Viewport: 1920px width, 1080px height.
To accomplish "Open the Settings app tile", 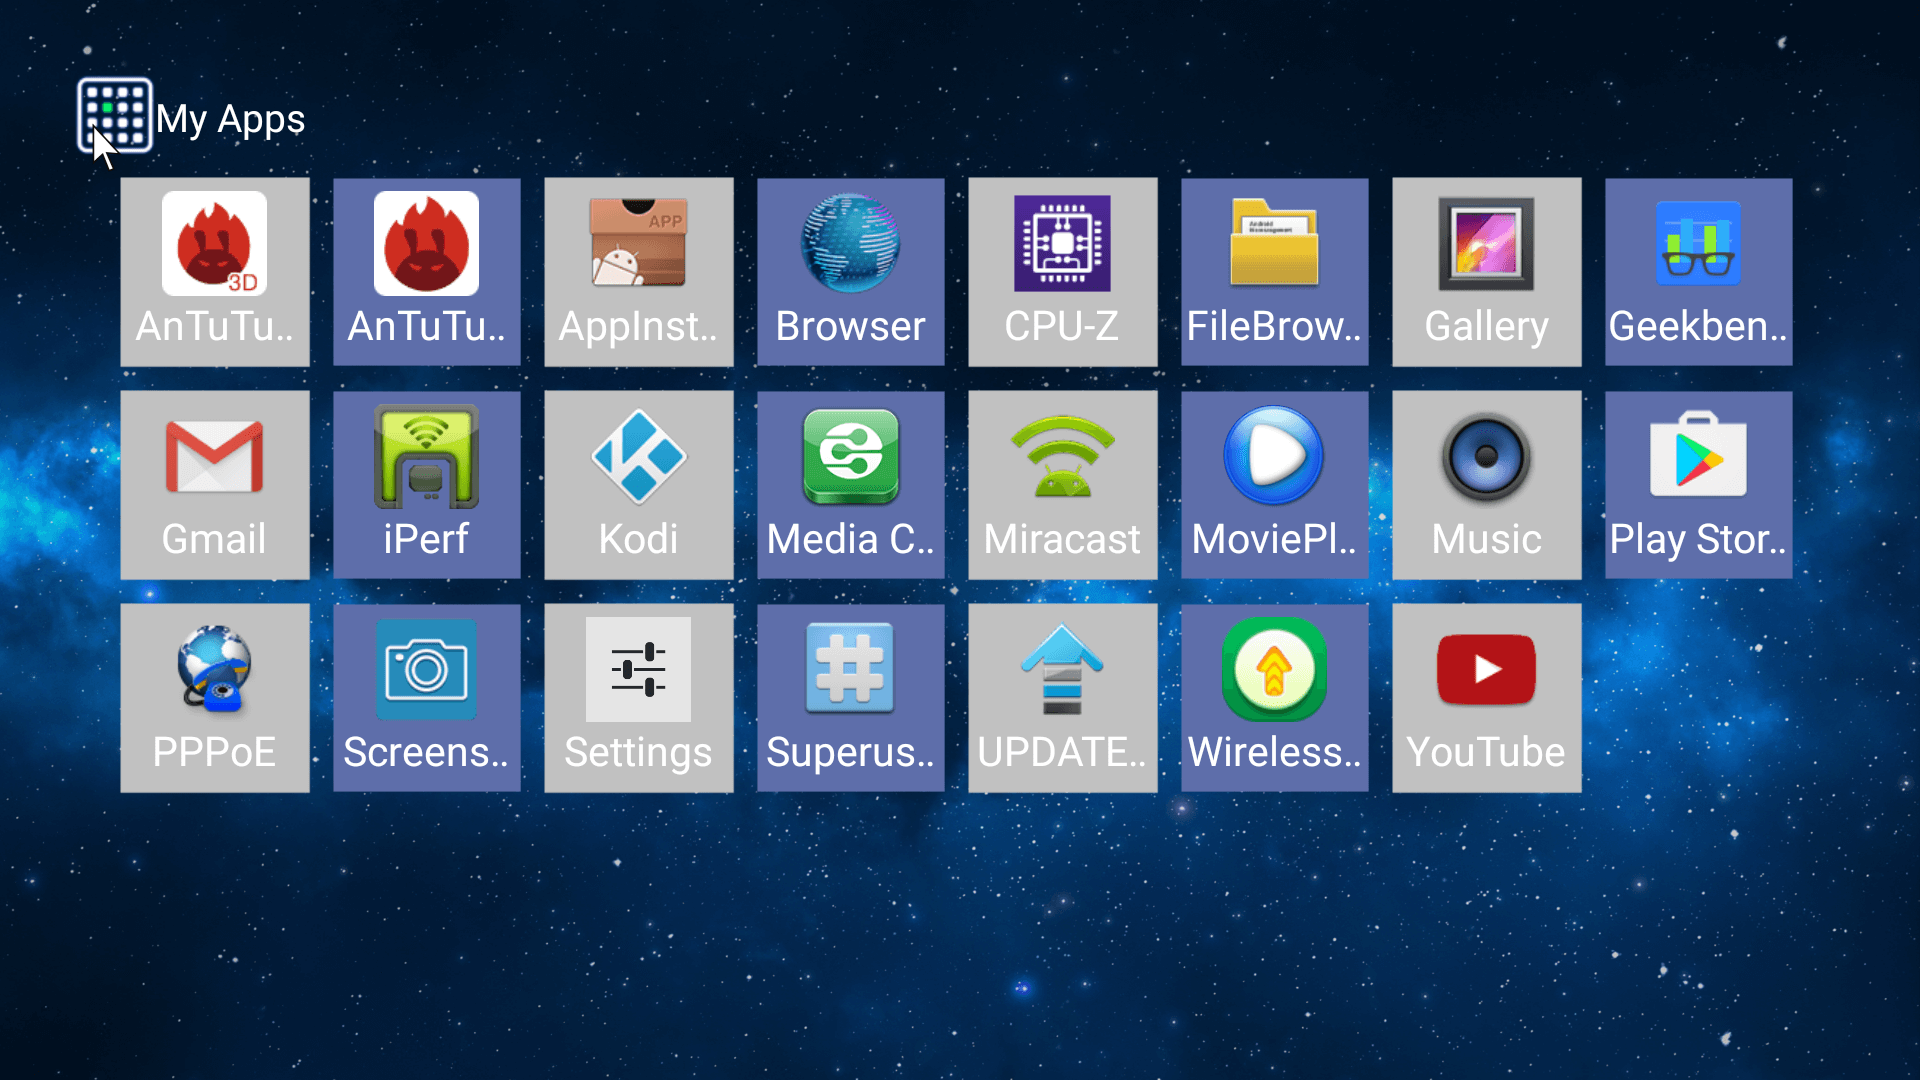I will coord(638,698).
